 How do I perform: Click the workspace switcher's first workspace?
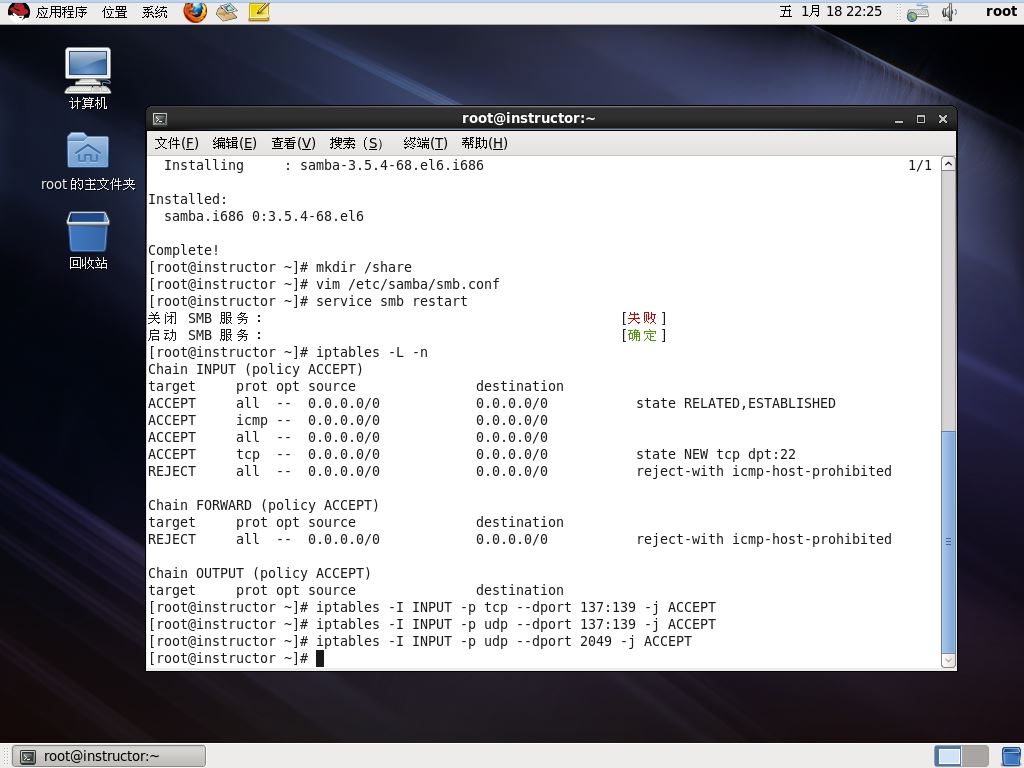948,756
